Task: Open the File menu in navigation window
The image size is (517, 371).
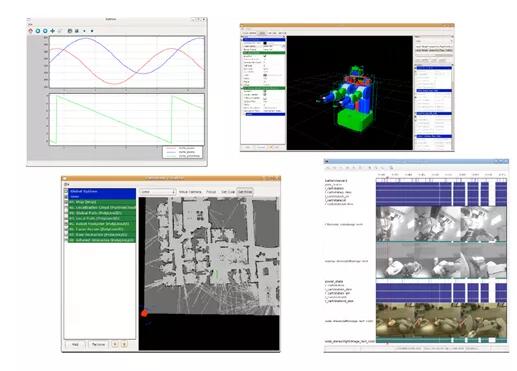Action: click(66, 184)
